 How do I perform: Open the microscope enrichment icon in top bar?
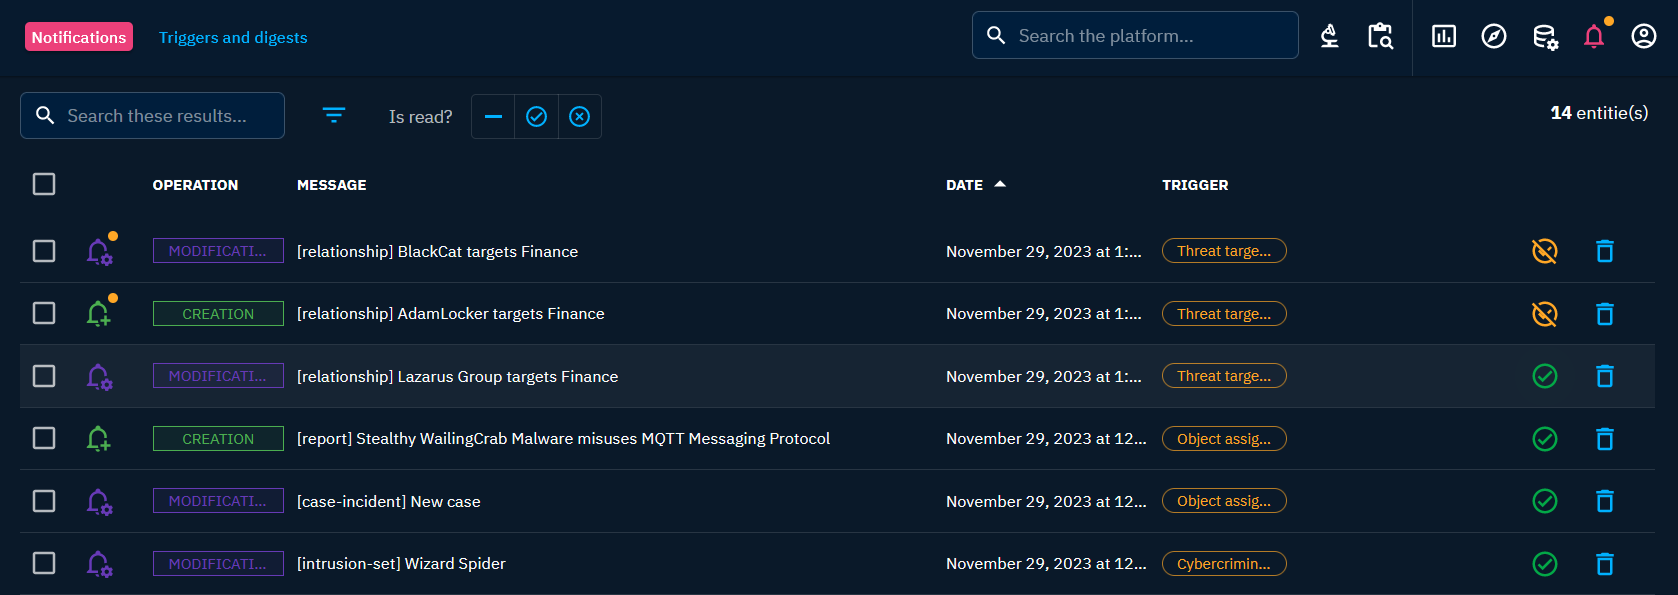[1329, 37]
